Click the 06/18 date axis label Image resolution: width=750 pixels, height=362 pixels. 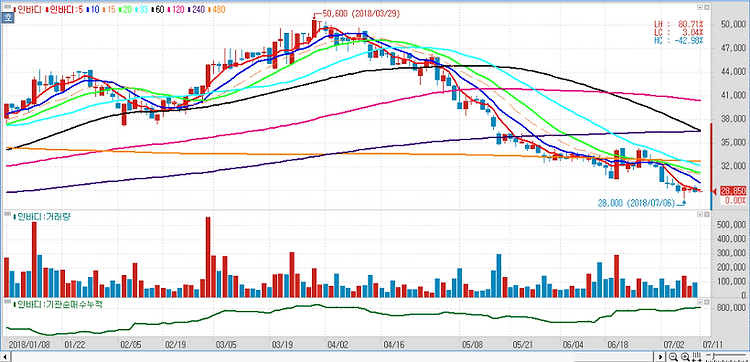(618, 344)
